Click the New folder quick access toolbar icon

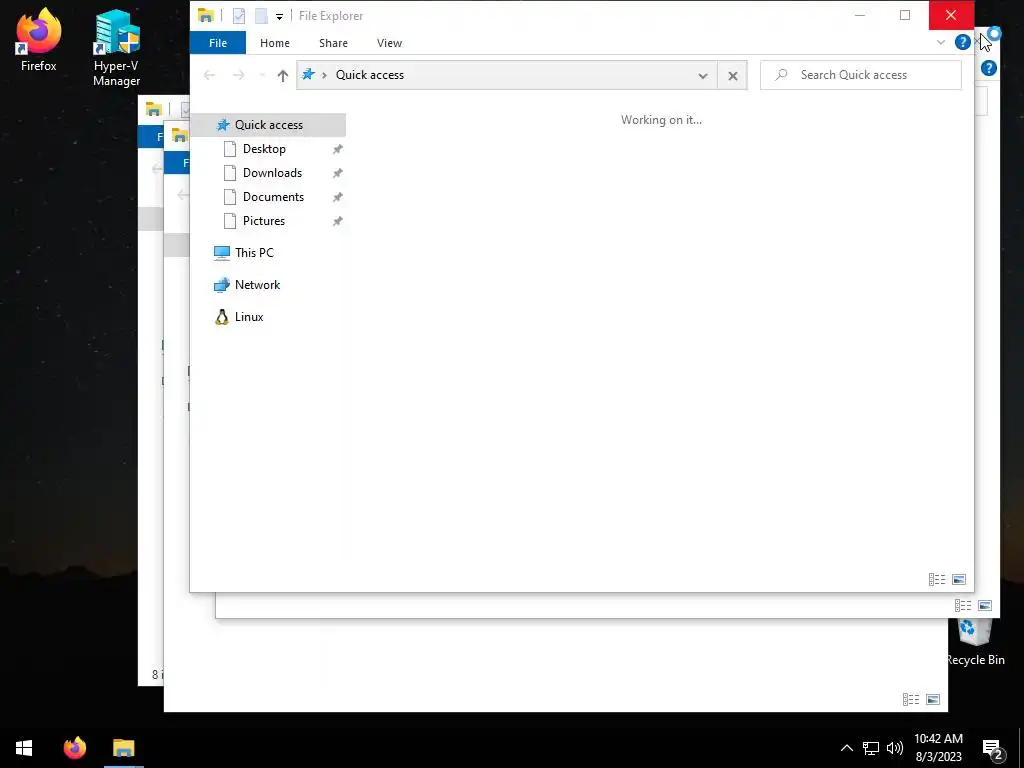261,16
